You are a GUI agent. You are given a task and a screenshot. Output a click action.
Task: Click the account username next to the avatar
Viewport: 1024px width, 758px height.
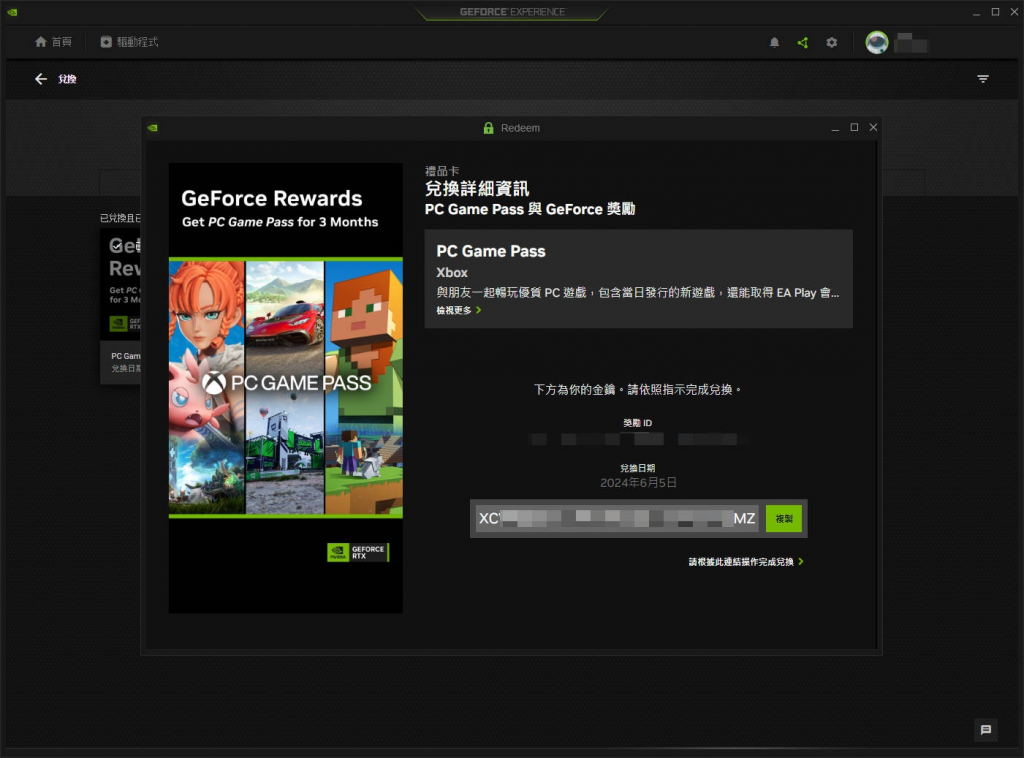coord(912,42)
